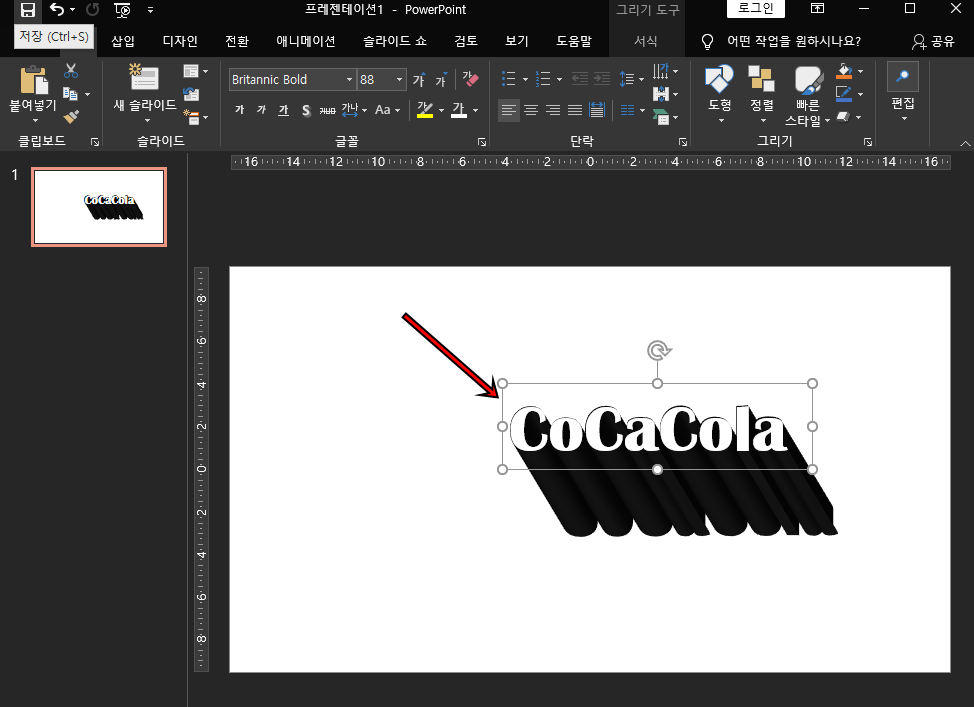Toggle Justify alignment button

(575, 111)
